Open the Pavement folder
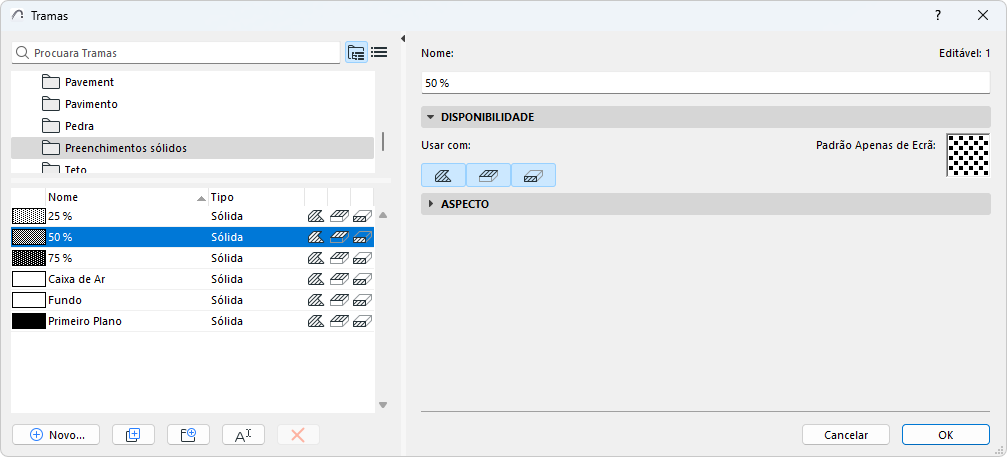This screenshot has width=1007, height=457. coord(193,82)
